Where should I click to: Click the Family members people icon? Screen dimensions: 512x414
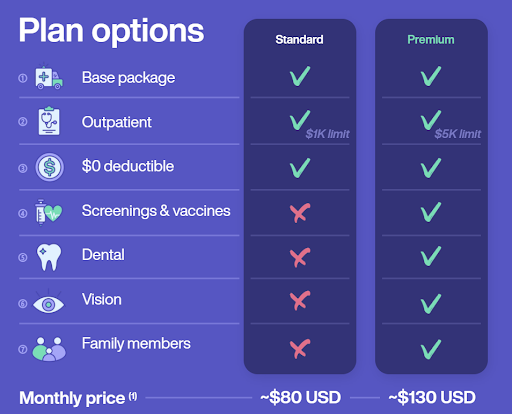(49, 349)
